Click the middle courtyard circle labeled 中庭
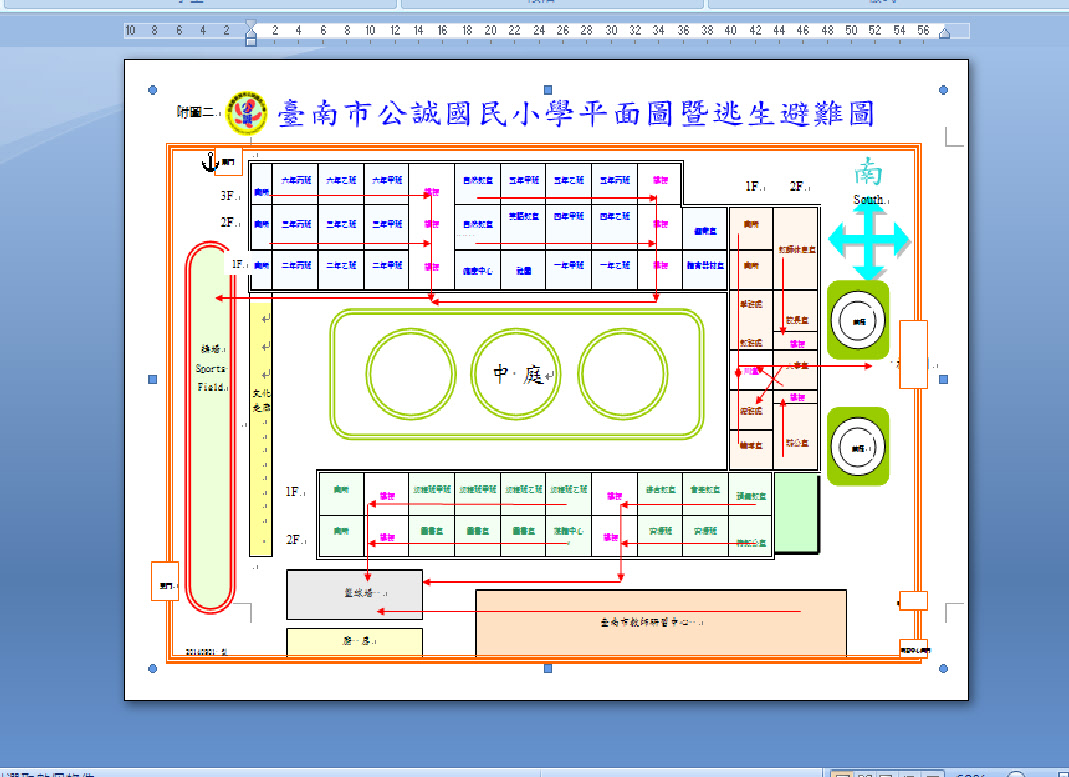1069x777 pixels. pyautogui.click(x=514, y=373)
